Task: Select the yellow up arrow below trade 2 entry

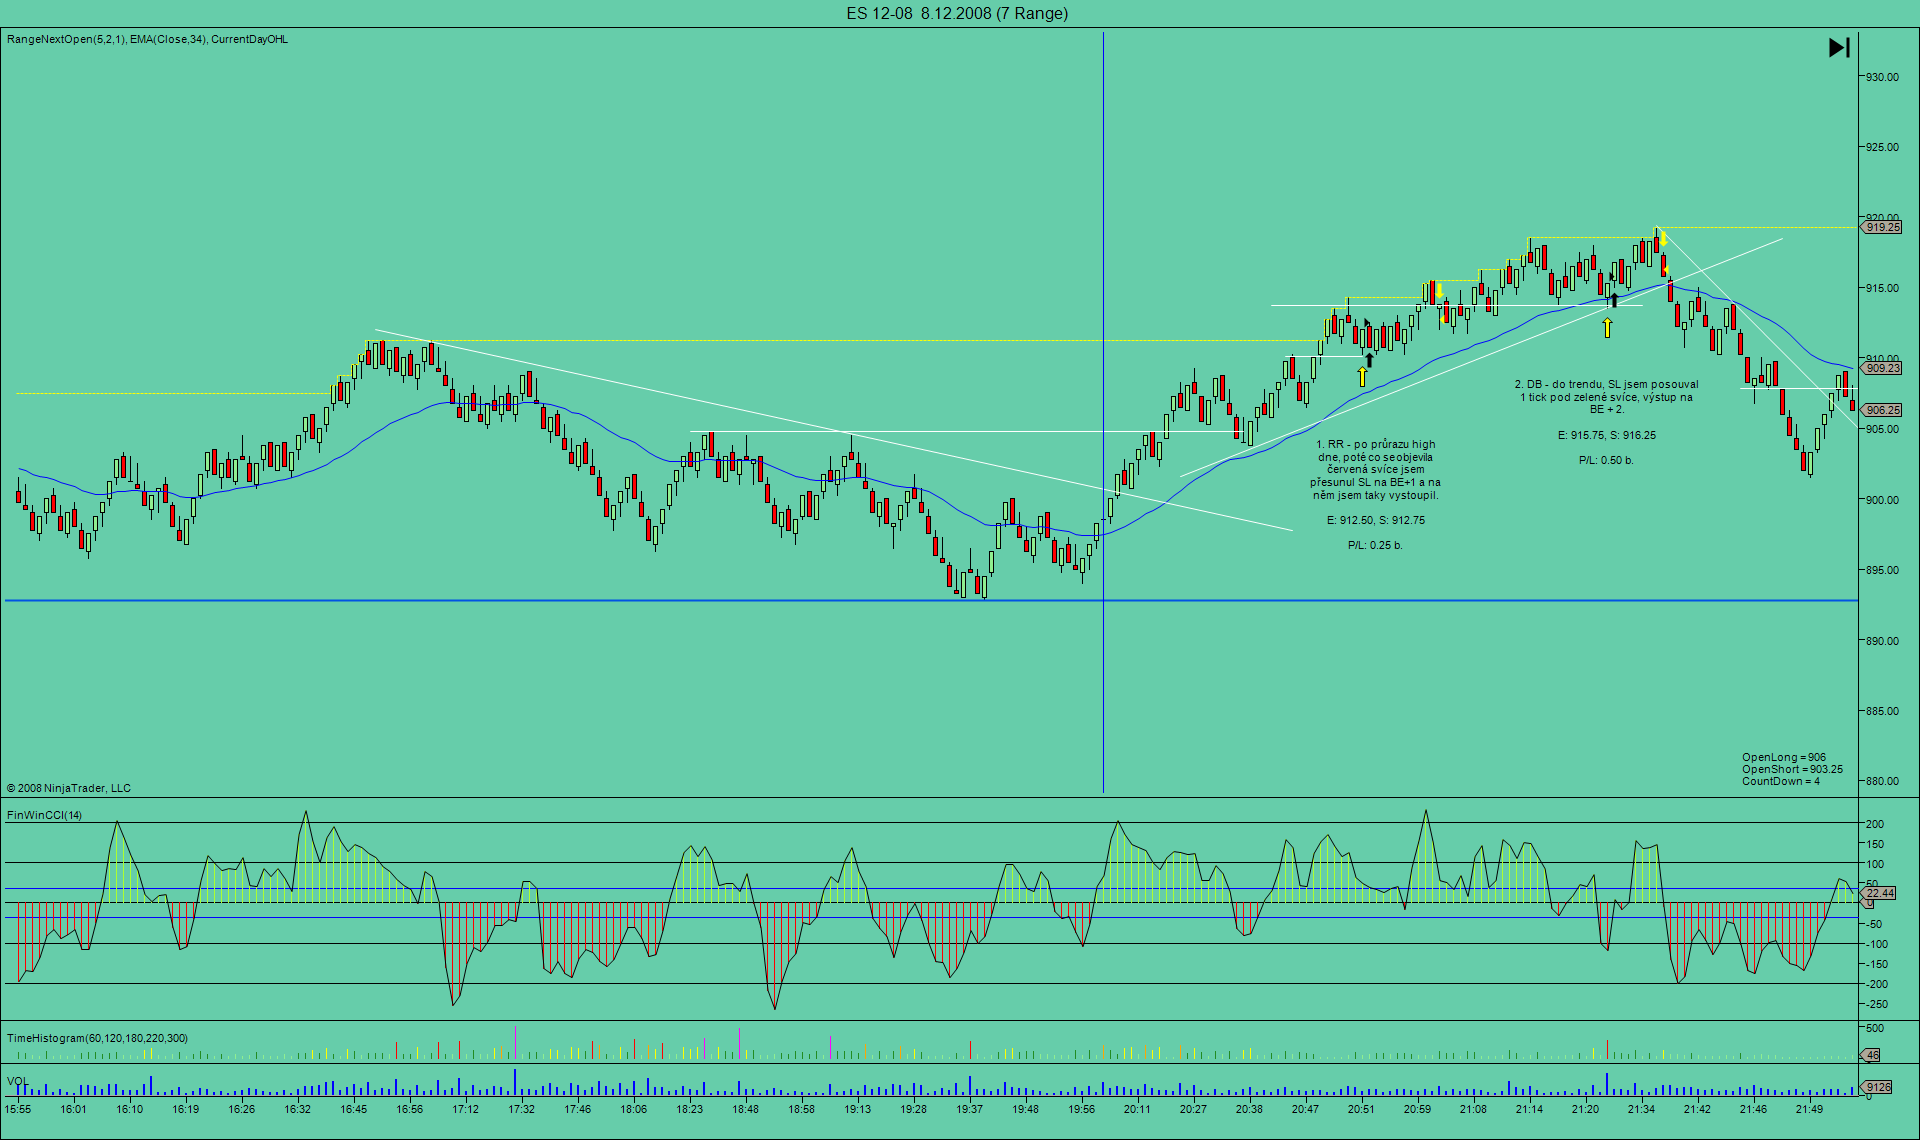Action: [x=1607, y=327]
